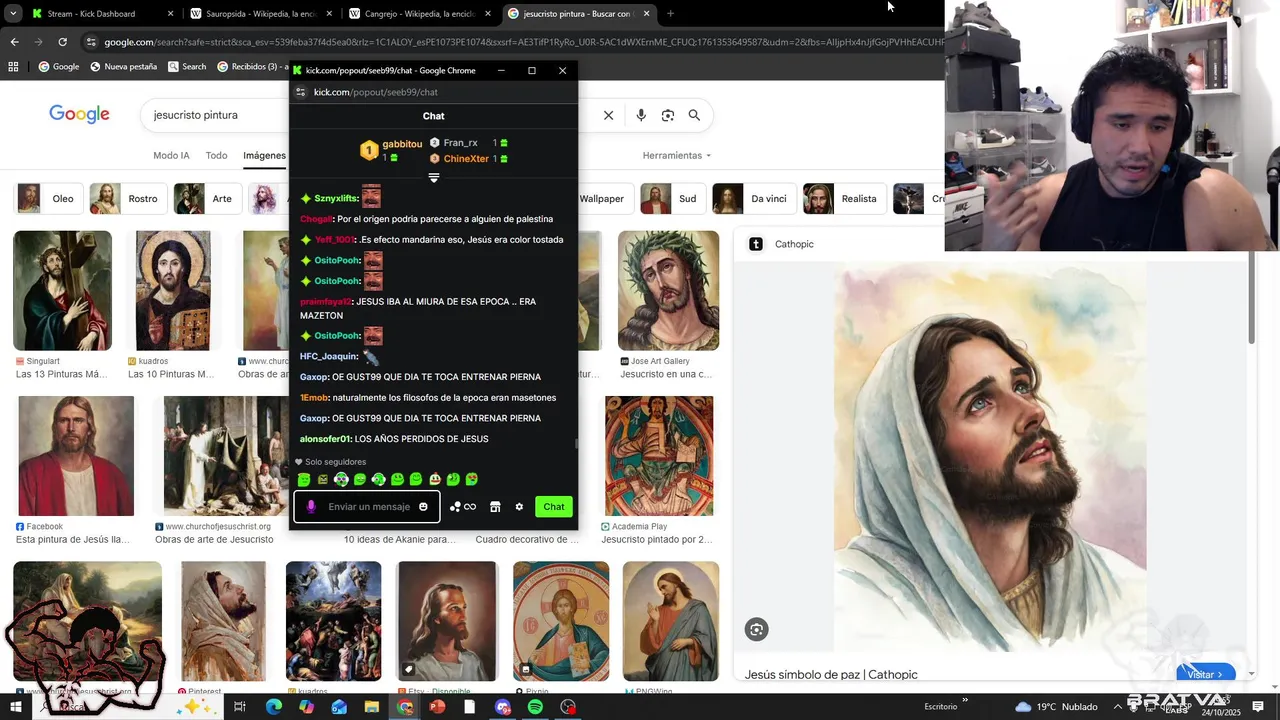Click the Google logo
The image size is (1280, 720).
[x=79, y=114]
